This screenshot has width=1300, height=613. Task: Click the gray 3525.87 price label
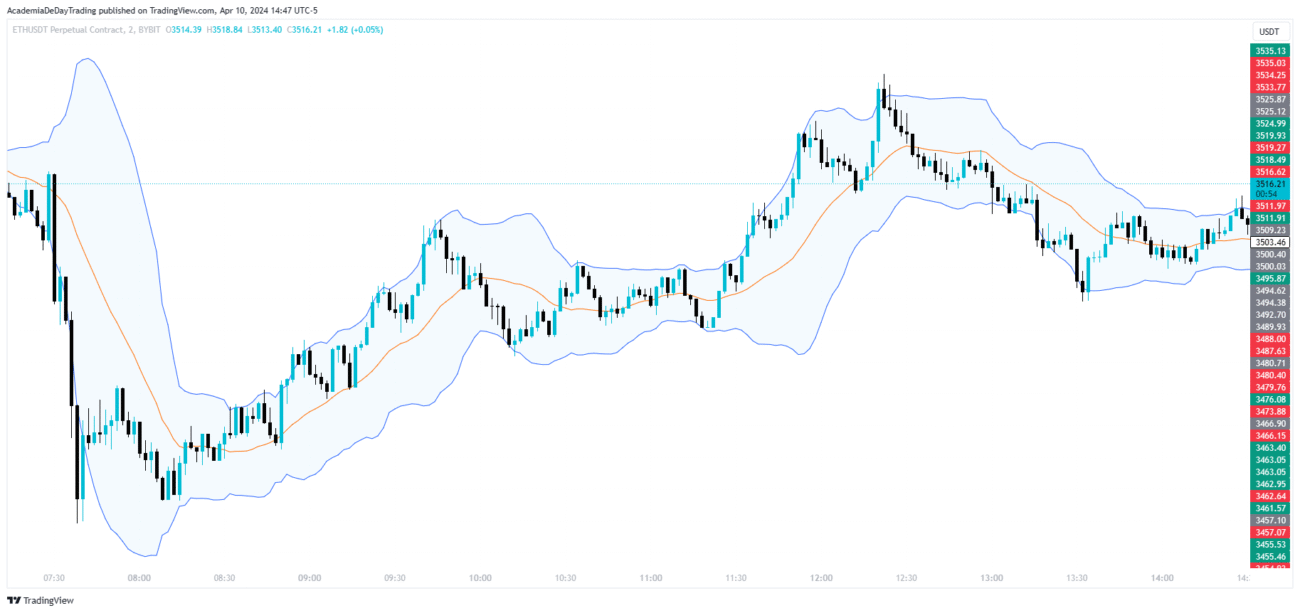tap(1269, 99)
